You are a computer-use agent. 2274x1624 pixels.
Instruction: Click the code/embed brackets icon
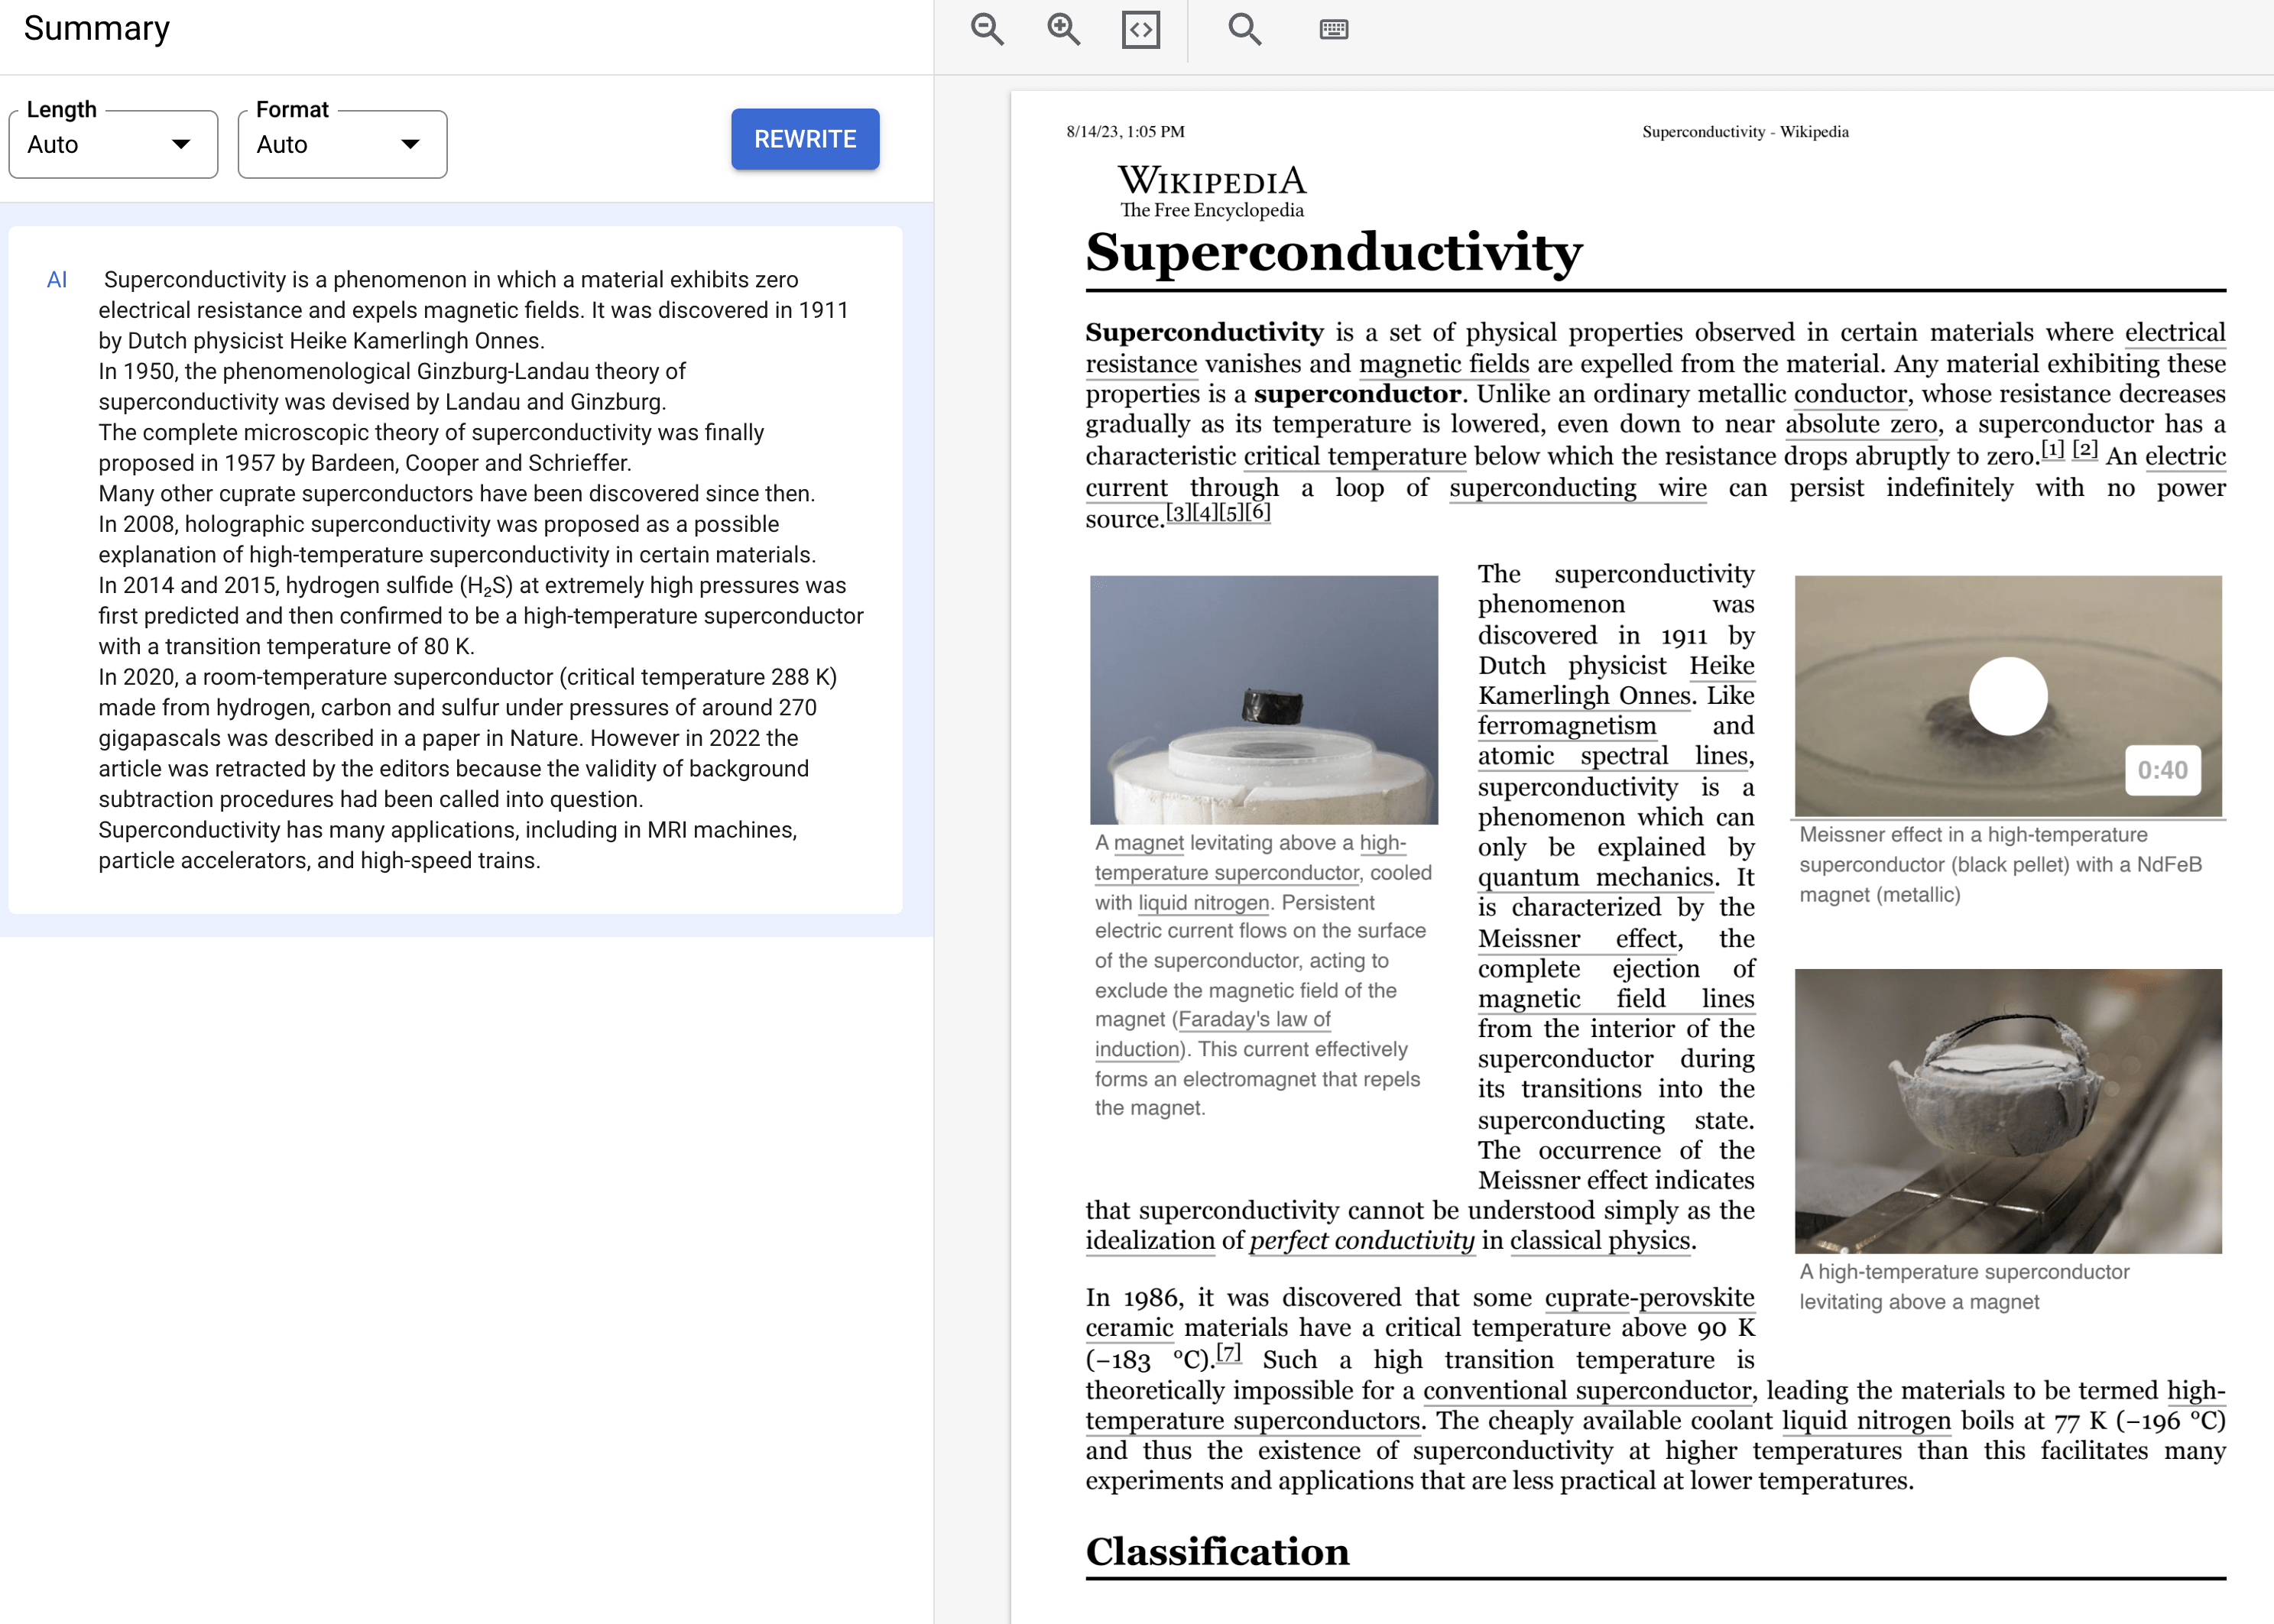(x=1142, y=28)
